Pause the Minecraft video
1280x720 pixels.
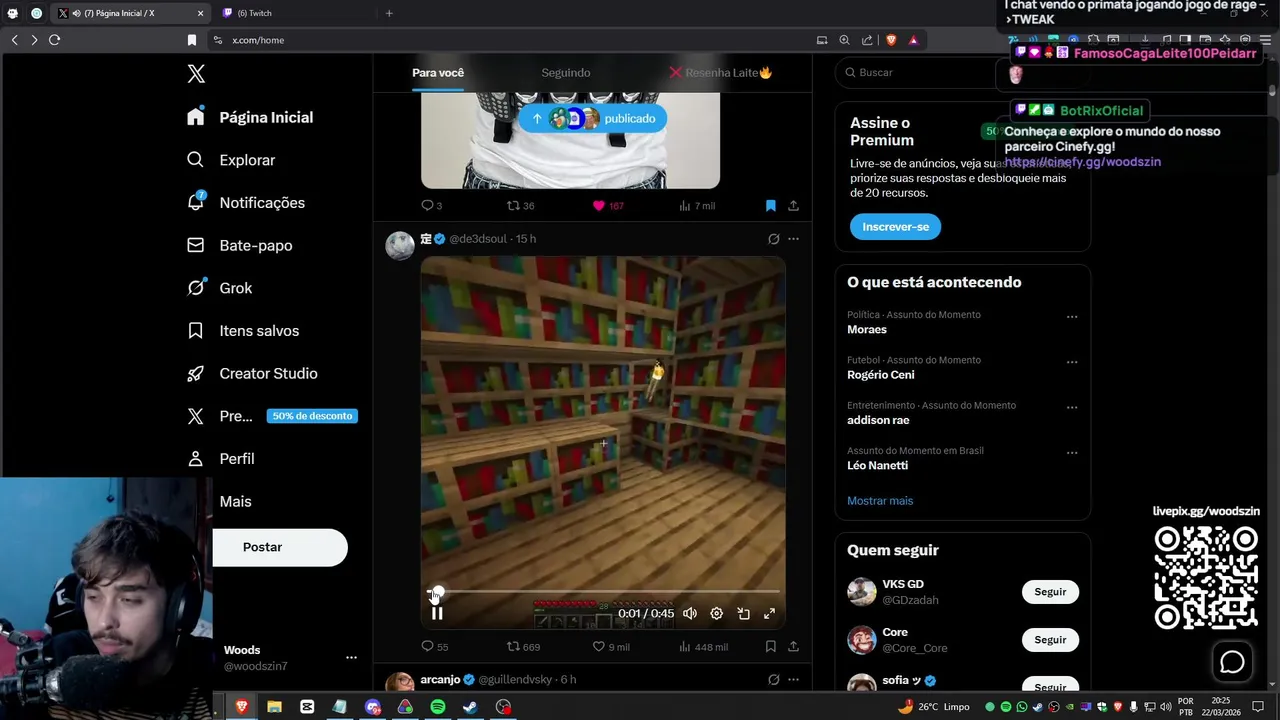pos(437,613)
